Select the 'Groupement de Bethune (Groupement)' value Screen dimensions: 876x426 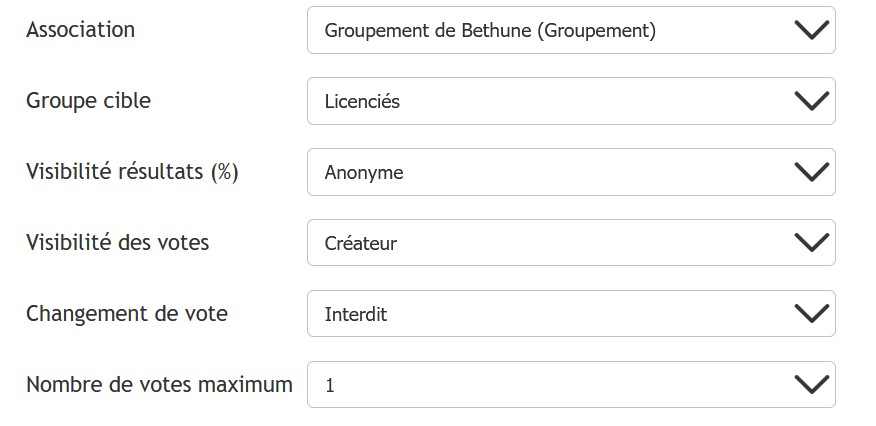coord(490,31)
